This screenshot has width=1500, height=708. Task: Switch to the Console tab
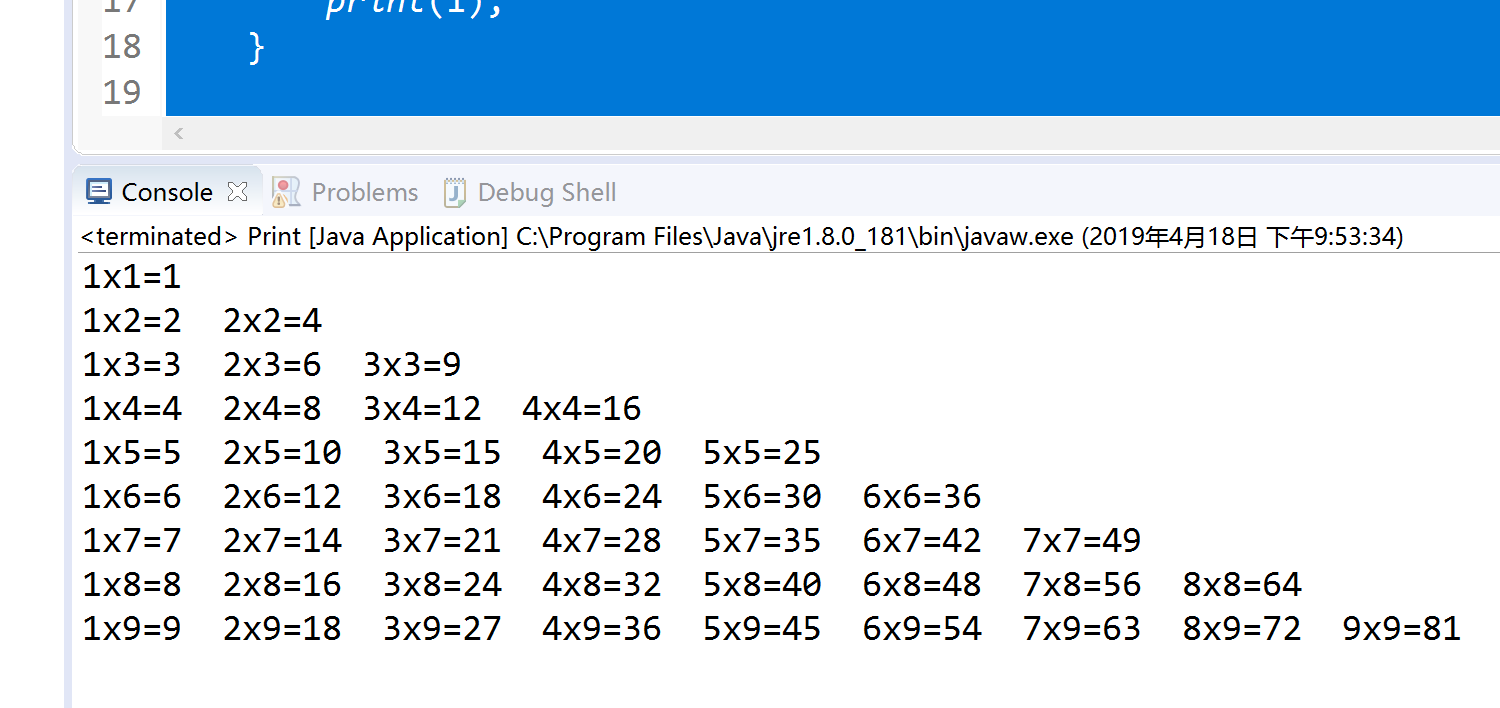pos(167,192)
